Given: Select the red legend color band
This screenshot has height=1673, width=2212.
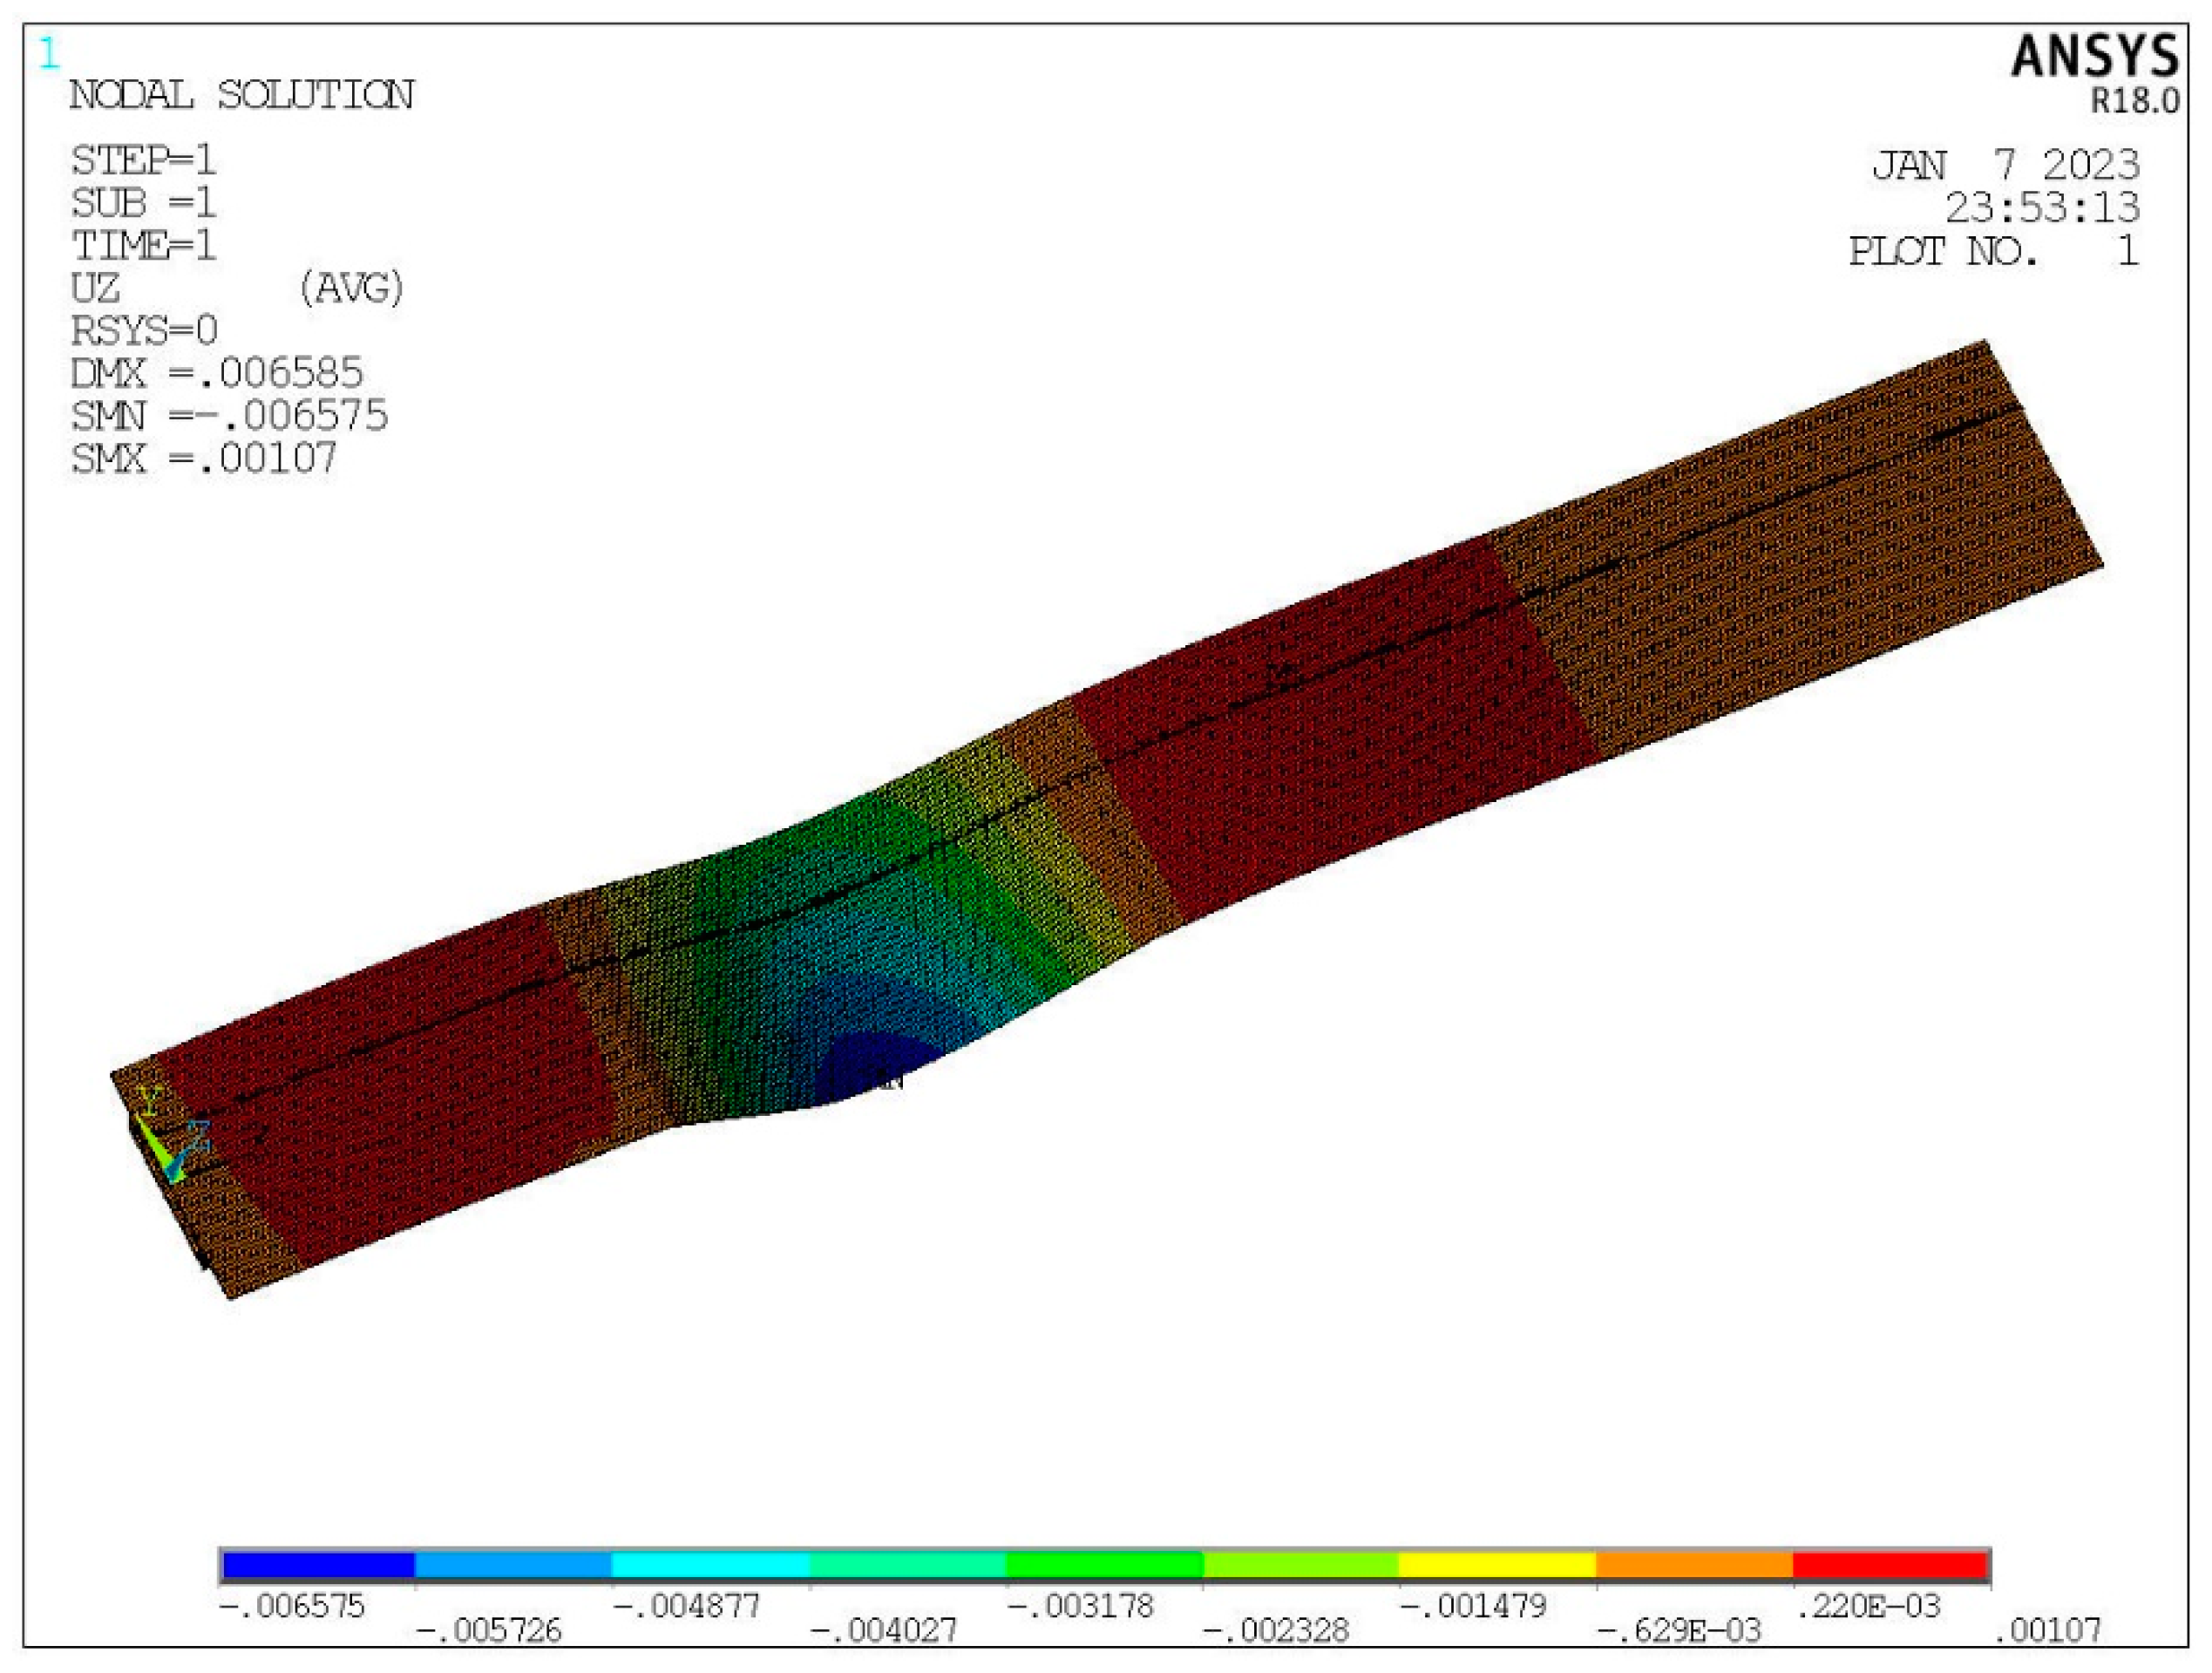Looking at the screenshot, I should 1889,1564.
